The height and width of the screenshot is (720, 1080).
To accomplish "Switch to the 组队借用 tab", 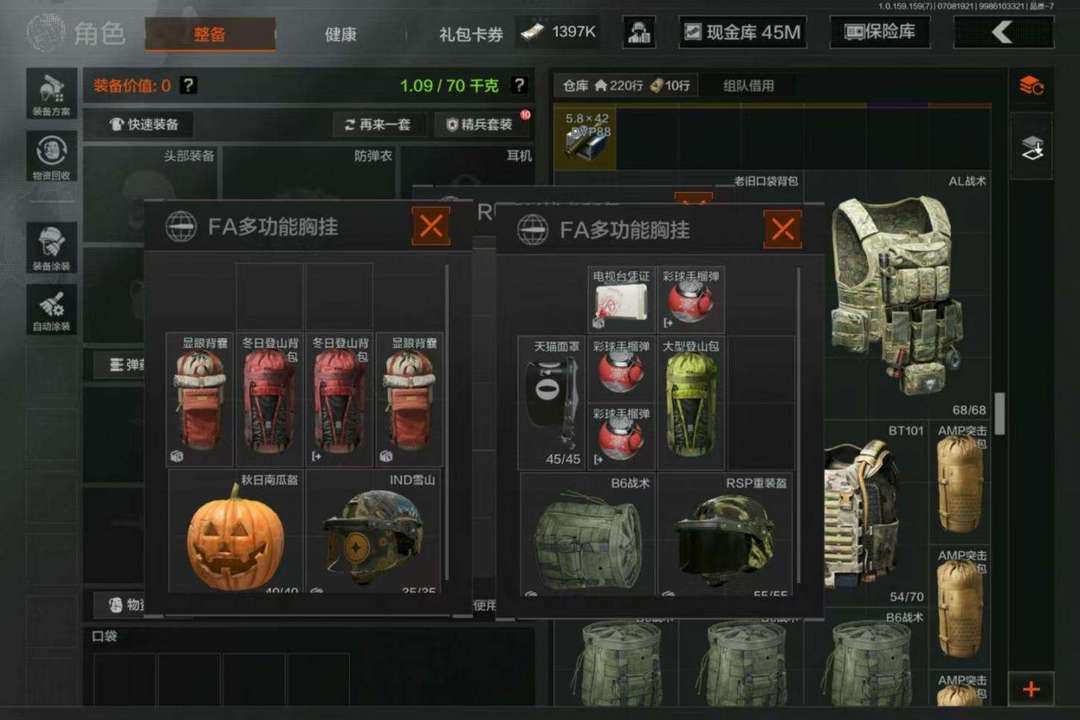I will 749,85.
